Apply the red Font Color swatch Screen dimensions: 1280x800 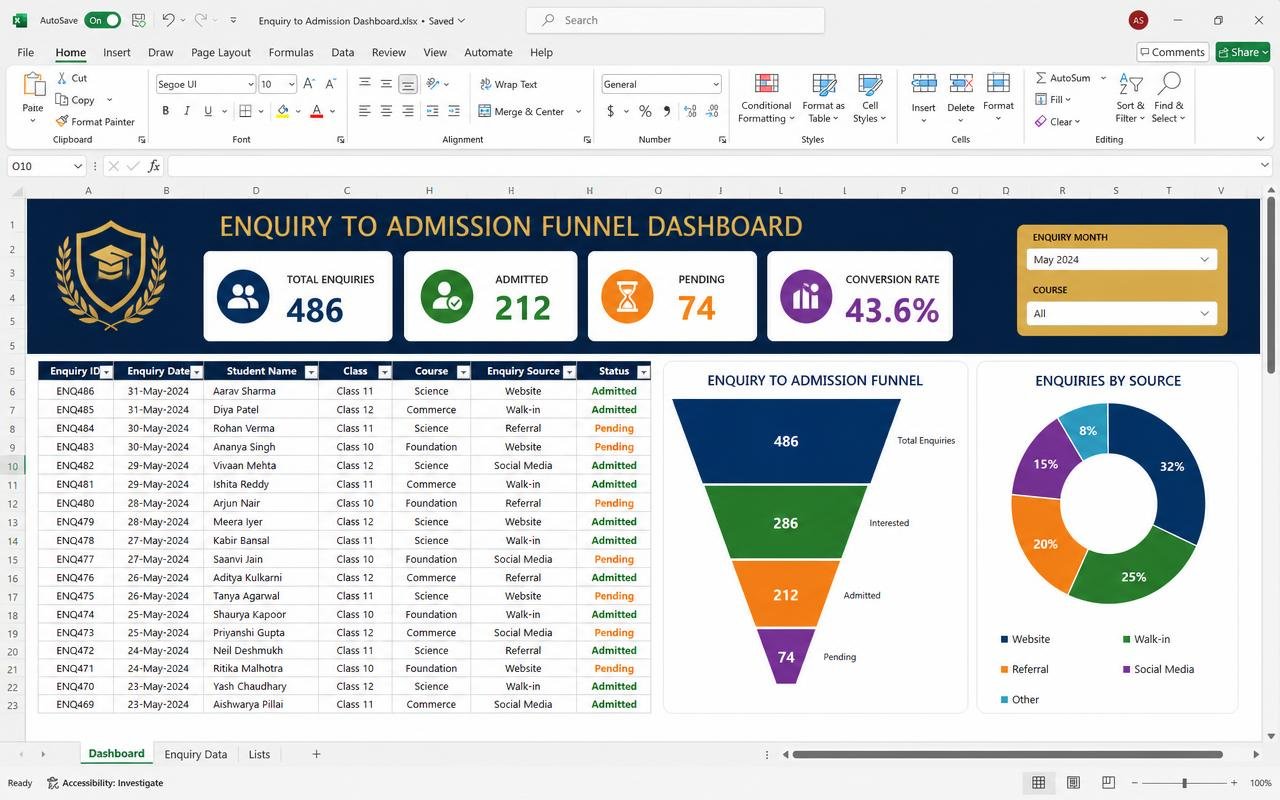[x=316, y=111]
